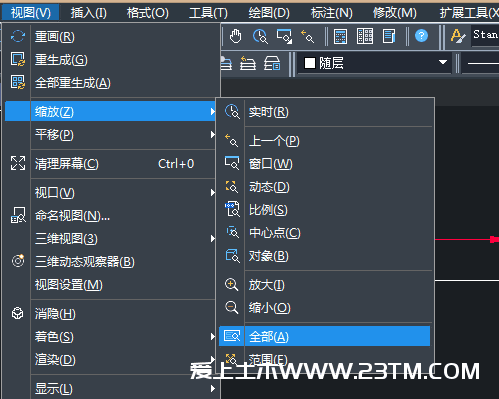
Task: Open the 工具(T) menu
Action: click(208, 13)
